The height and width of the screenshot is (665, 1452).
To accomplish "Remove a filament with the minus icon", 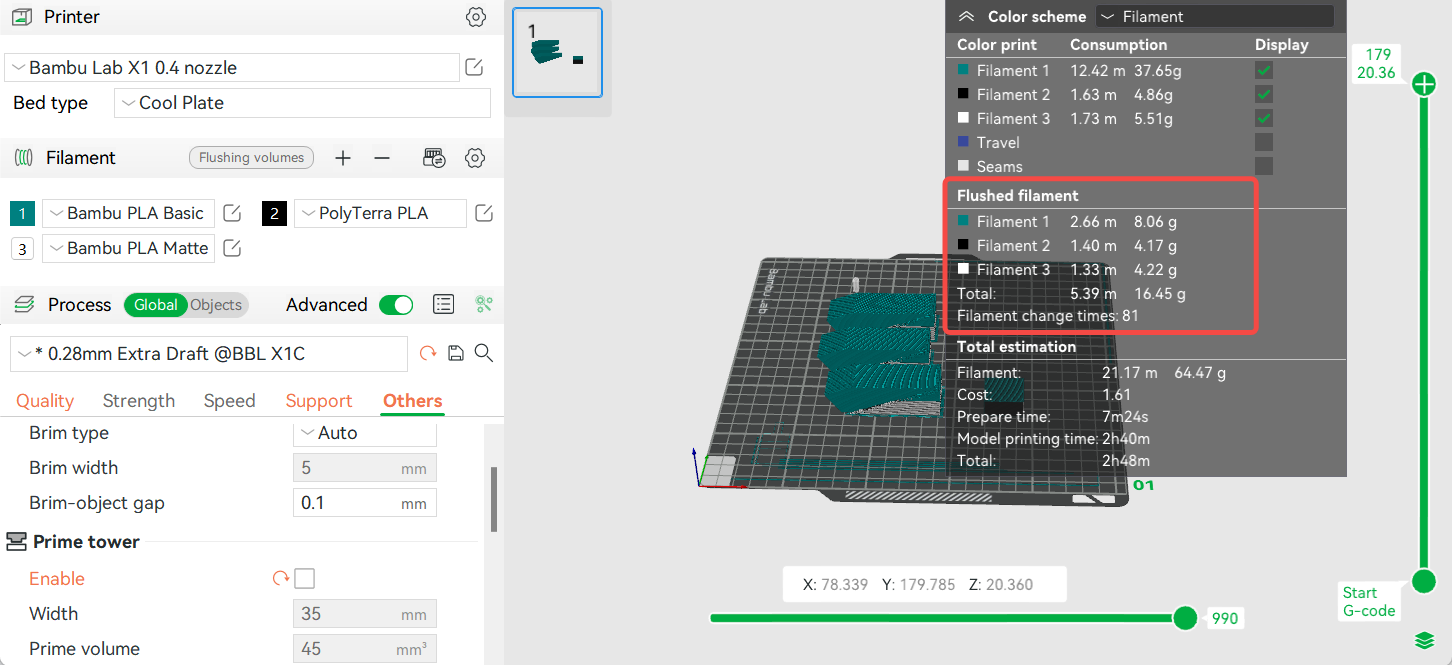I will (x=381, y=157).
